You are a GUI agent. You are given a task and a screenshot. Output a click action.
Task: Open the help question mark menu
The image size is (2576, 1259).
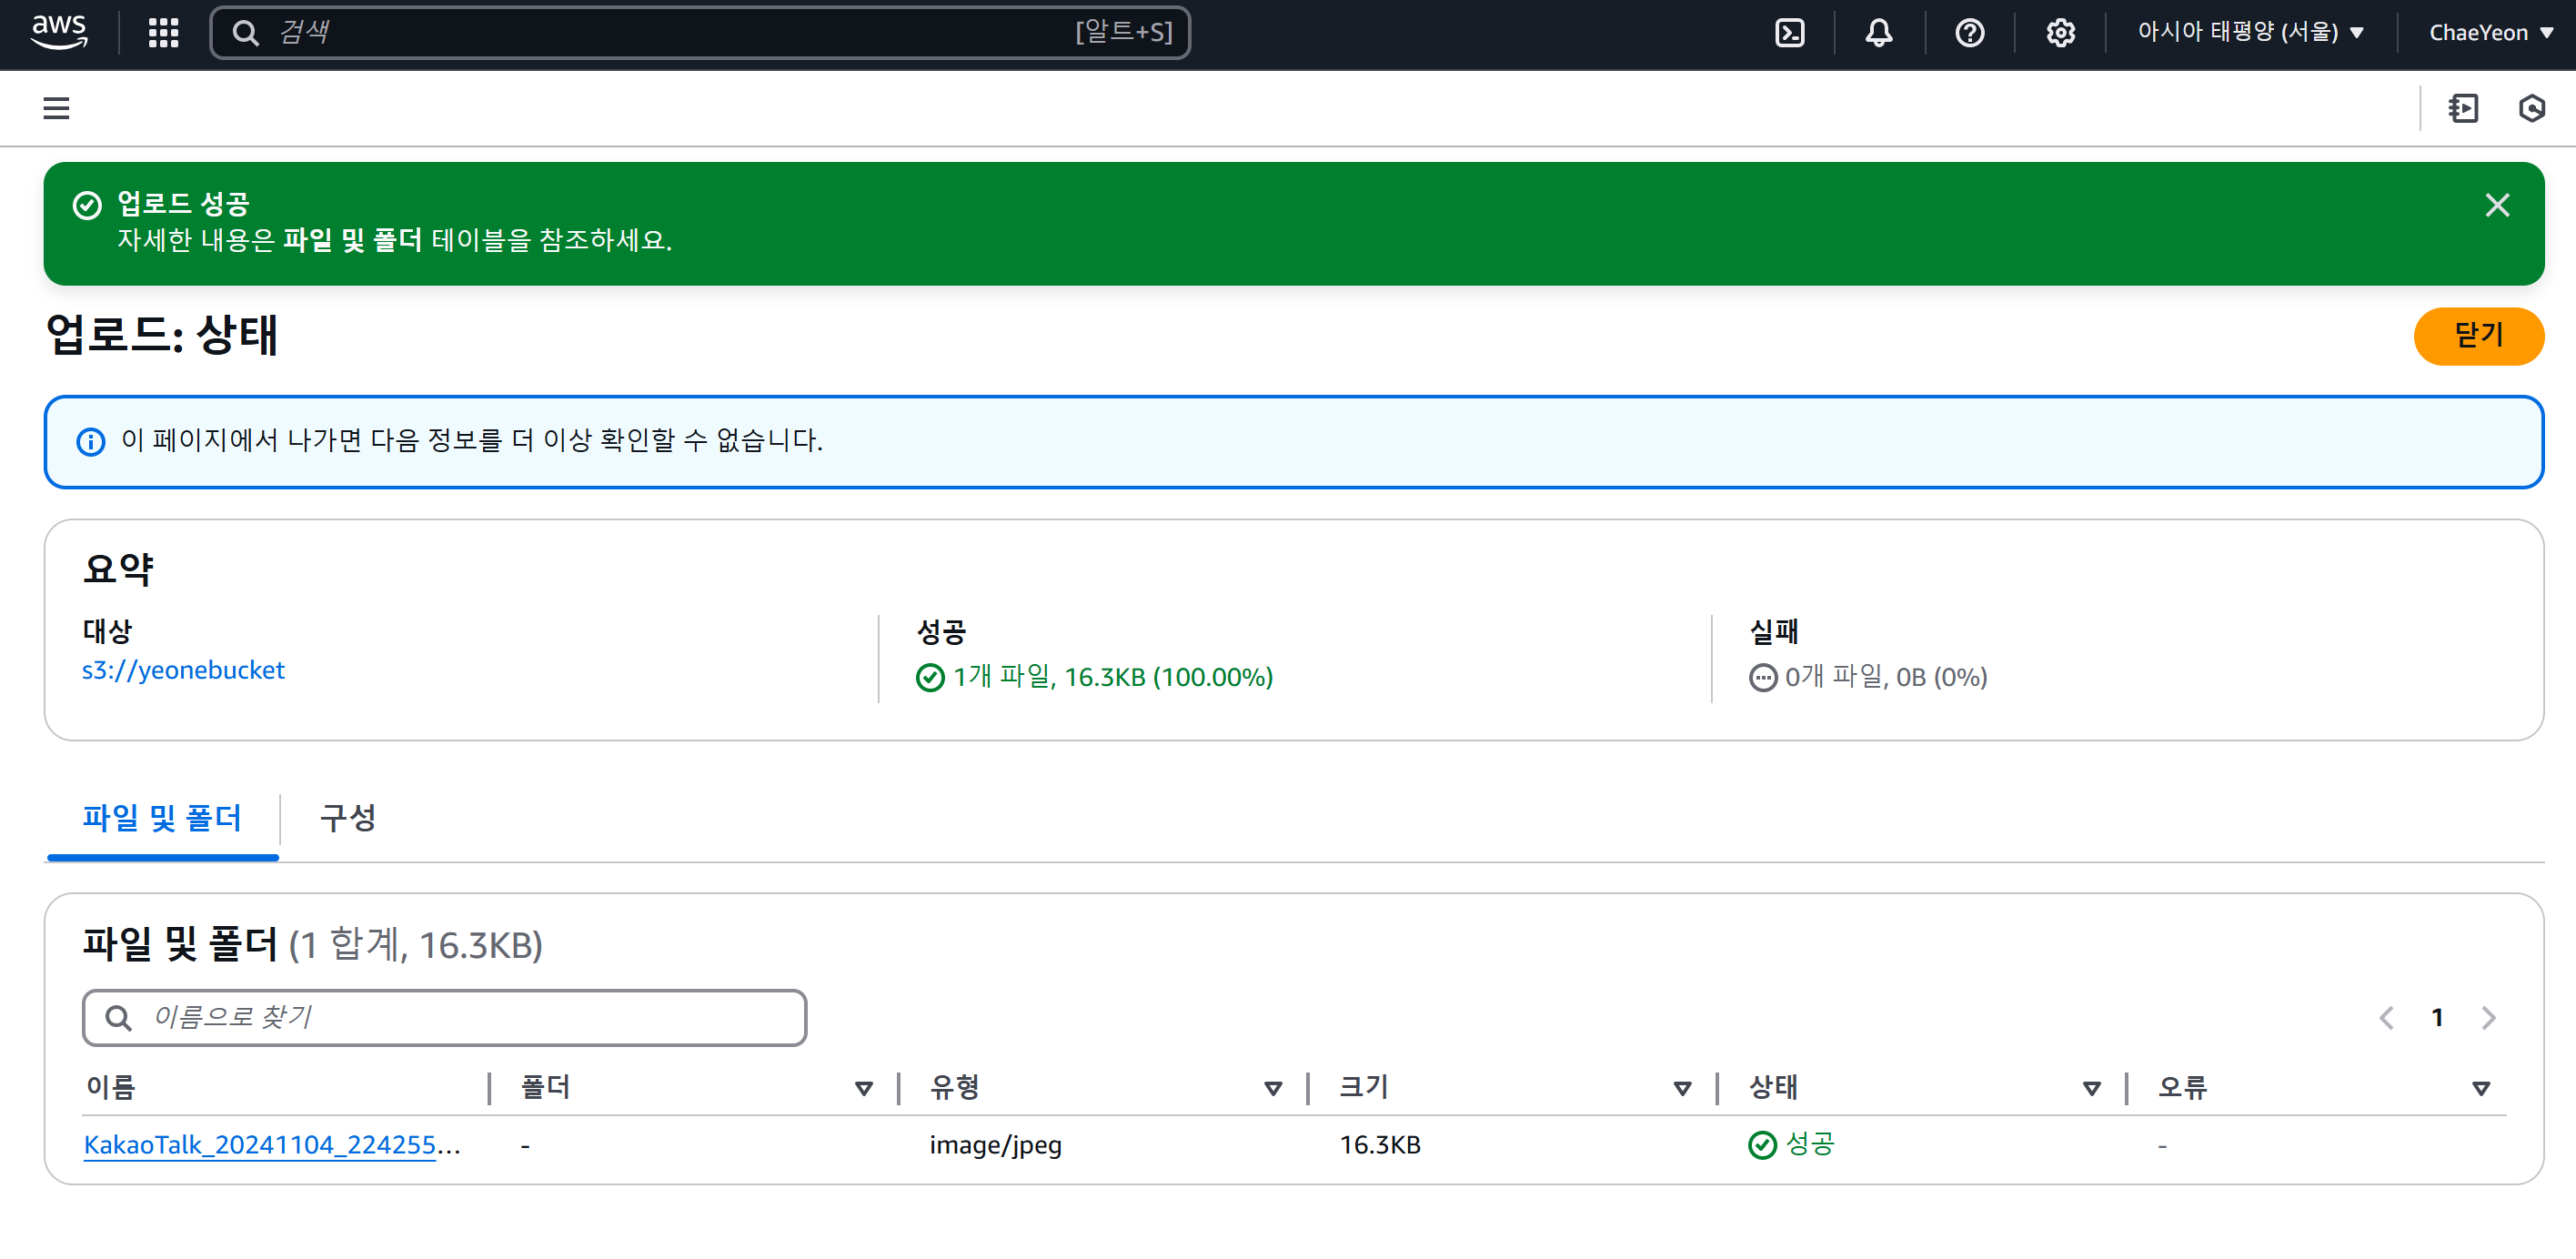[1969, 33]
